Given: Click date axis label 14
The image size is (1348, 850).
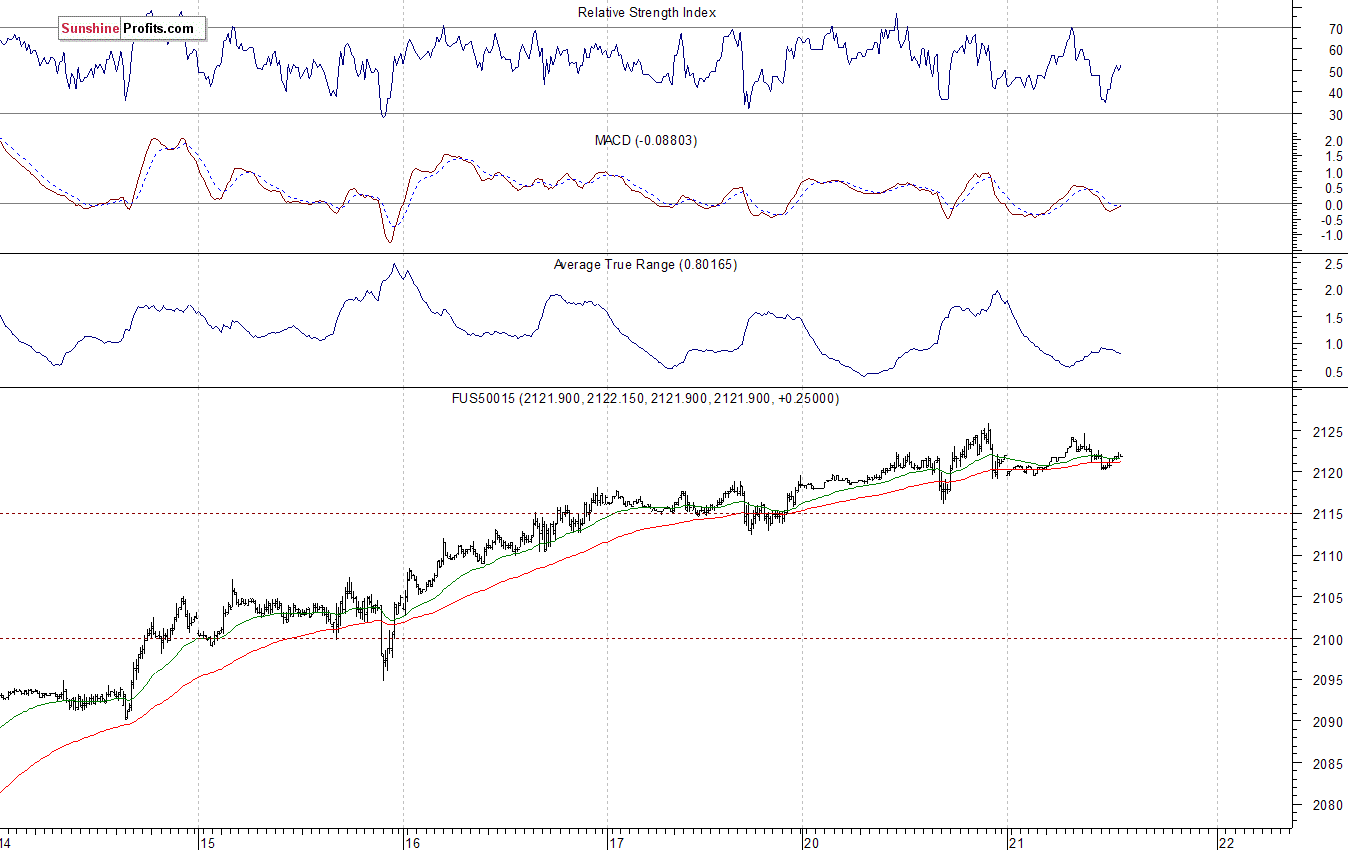Looking at the screenshot, I should click(x=7, y=842).
